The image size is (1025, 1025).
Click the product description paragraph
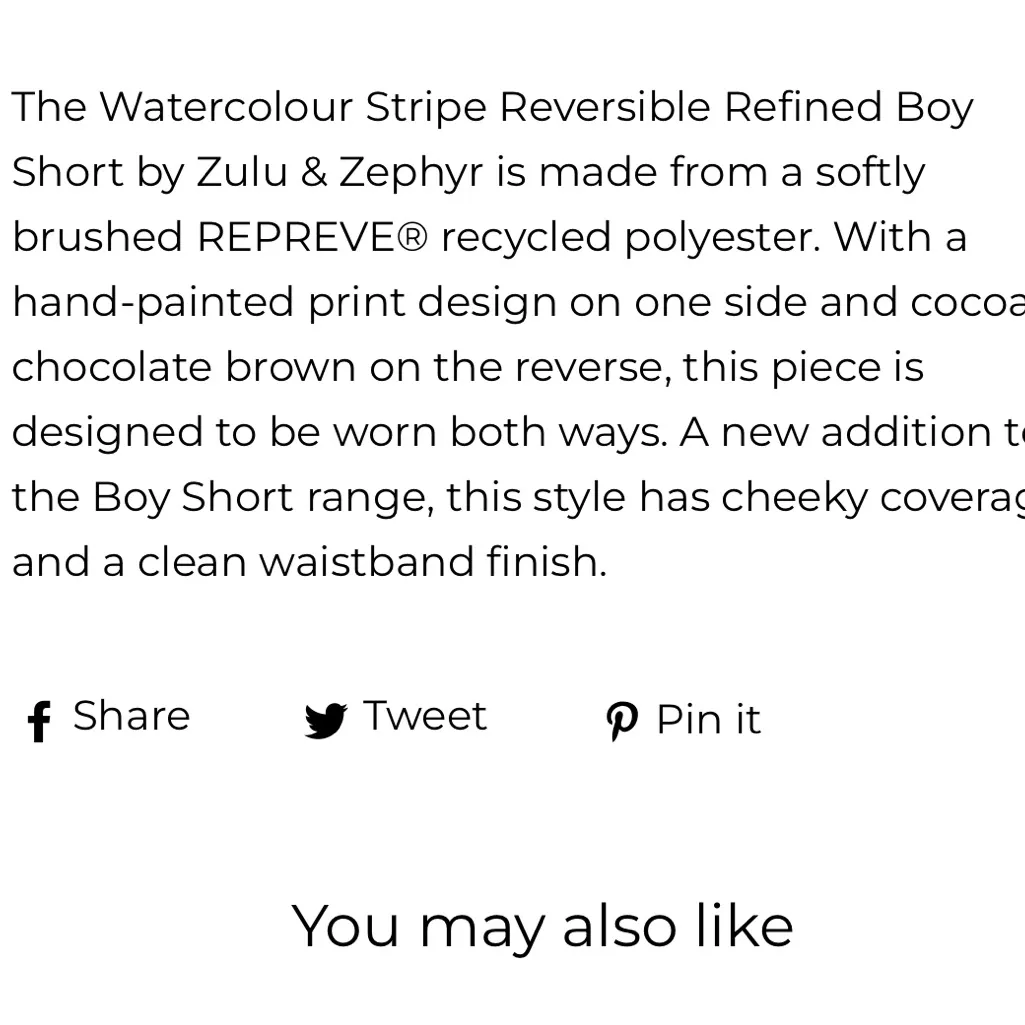(500, 330)
